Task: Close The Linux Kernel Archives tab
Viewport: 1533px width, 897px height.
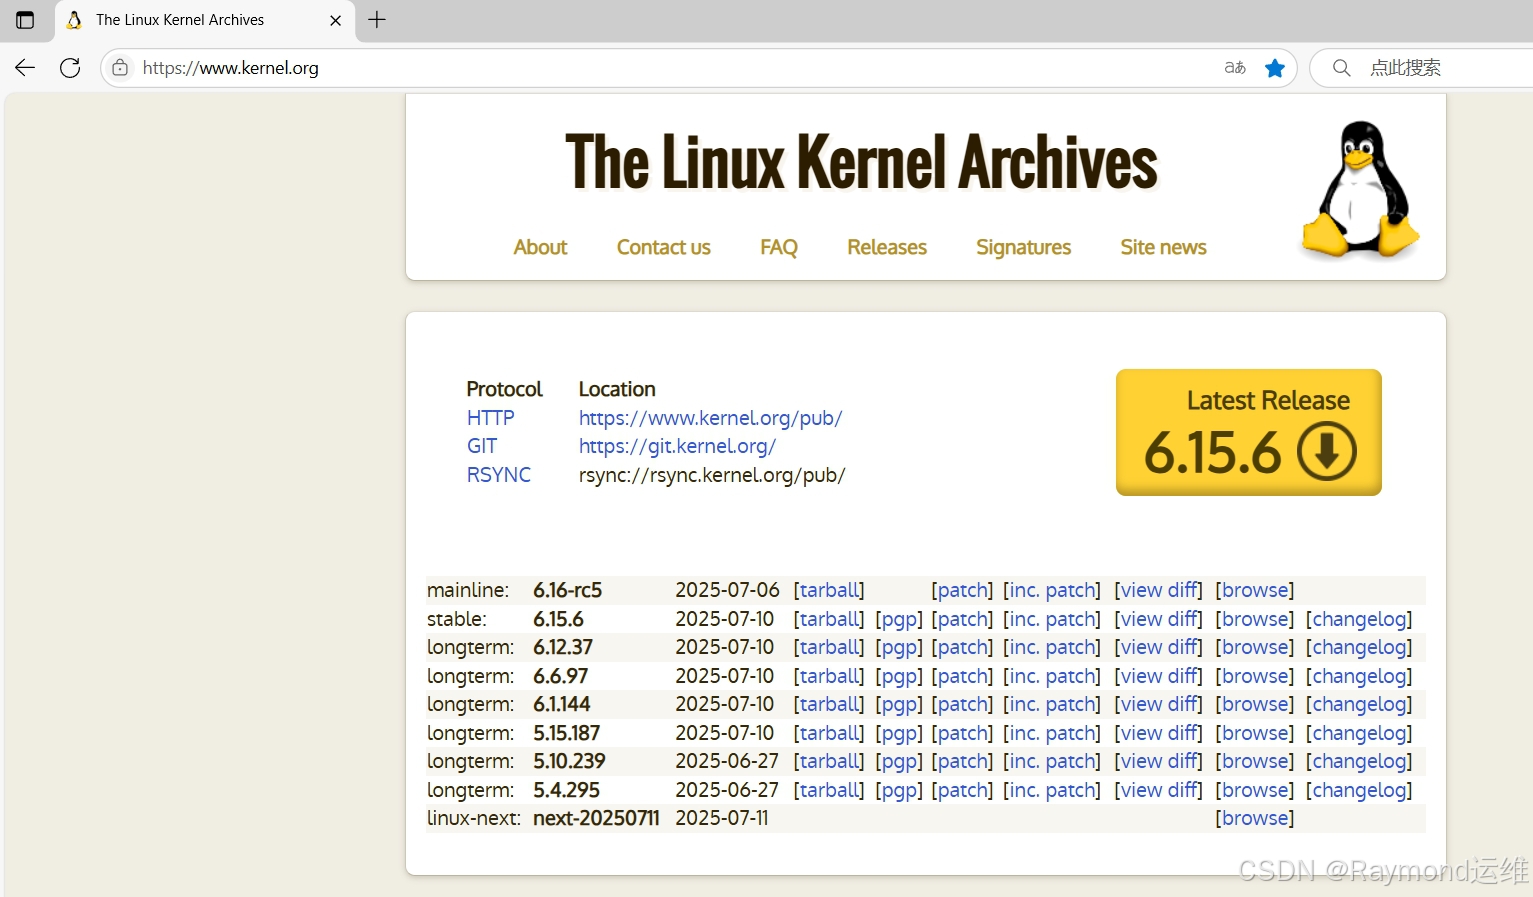Action: coord(336,20)
